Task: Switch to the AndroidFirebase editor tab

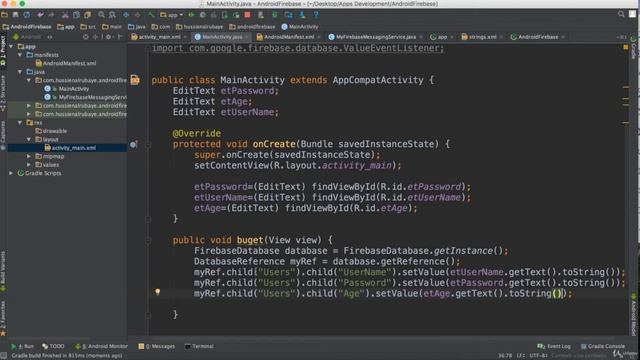Action: [x=538, y=37]
